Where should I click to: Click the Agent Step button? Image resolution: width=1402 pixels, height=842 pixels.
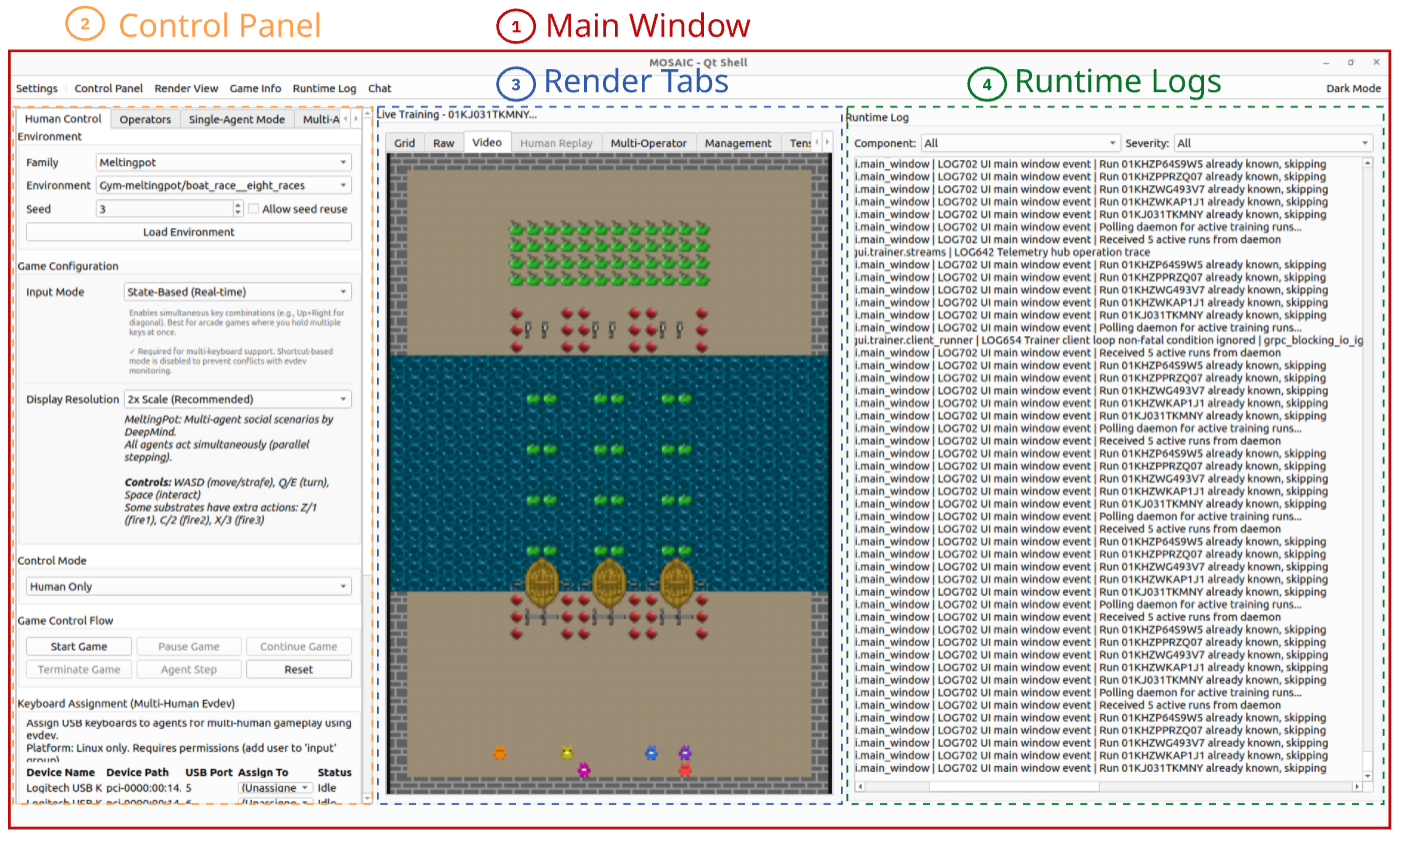point(189,670)
